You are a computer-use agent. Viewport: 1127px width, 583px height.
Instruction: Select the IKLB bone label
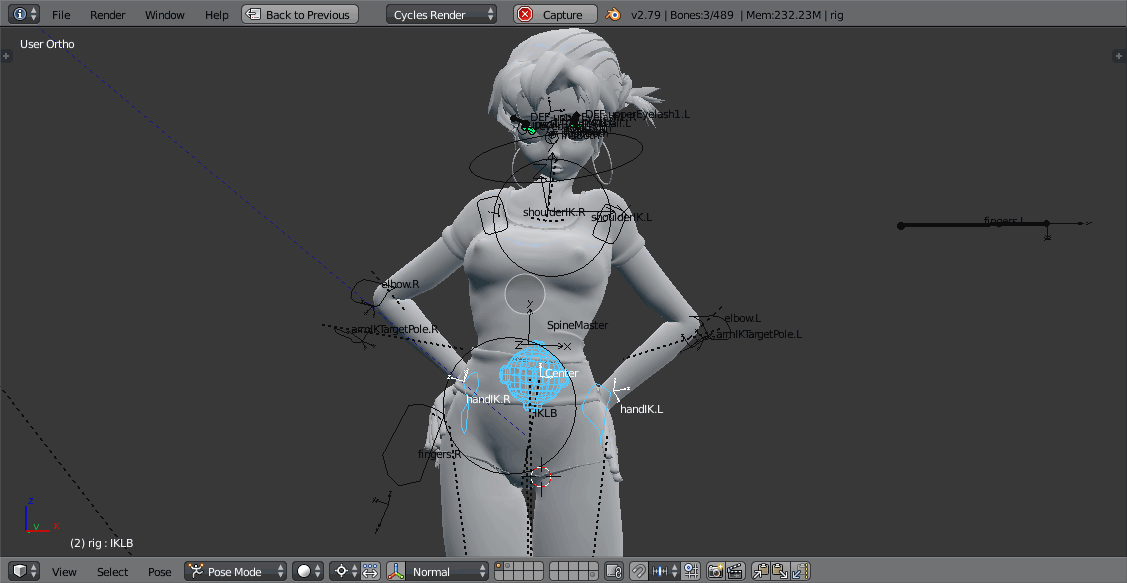546,413
